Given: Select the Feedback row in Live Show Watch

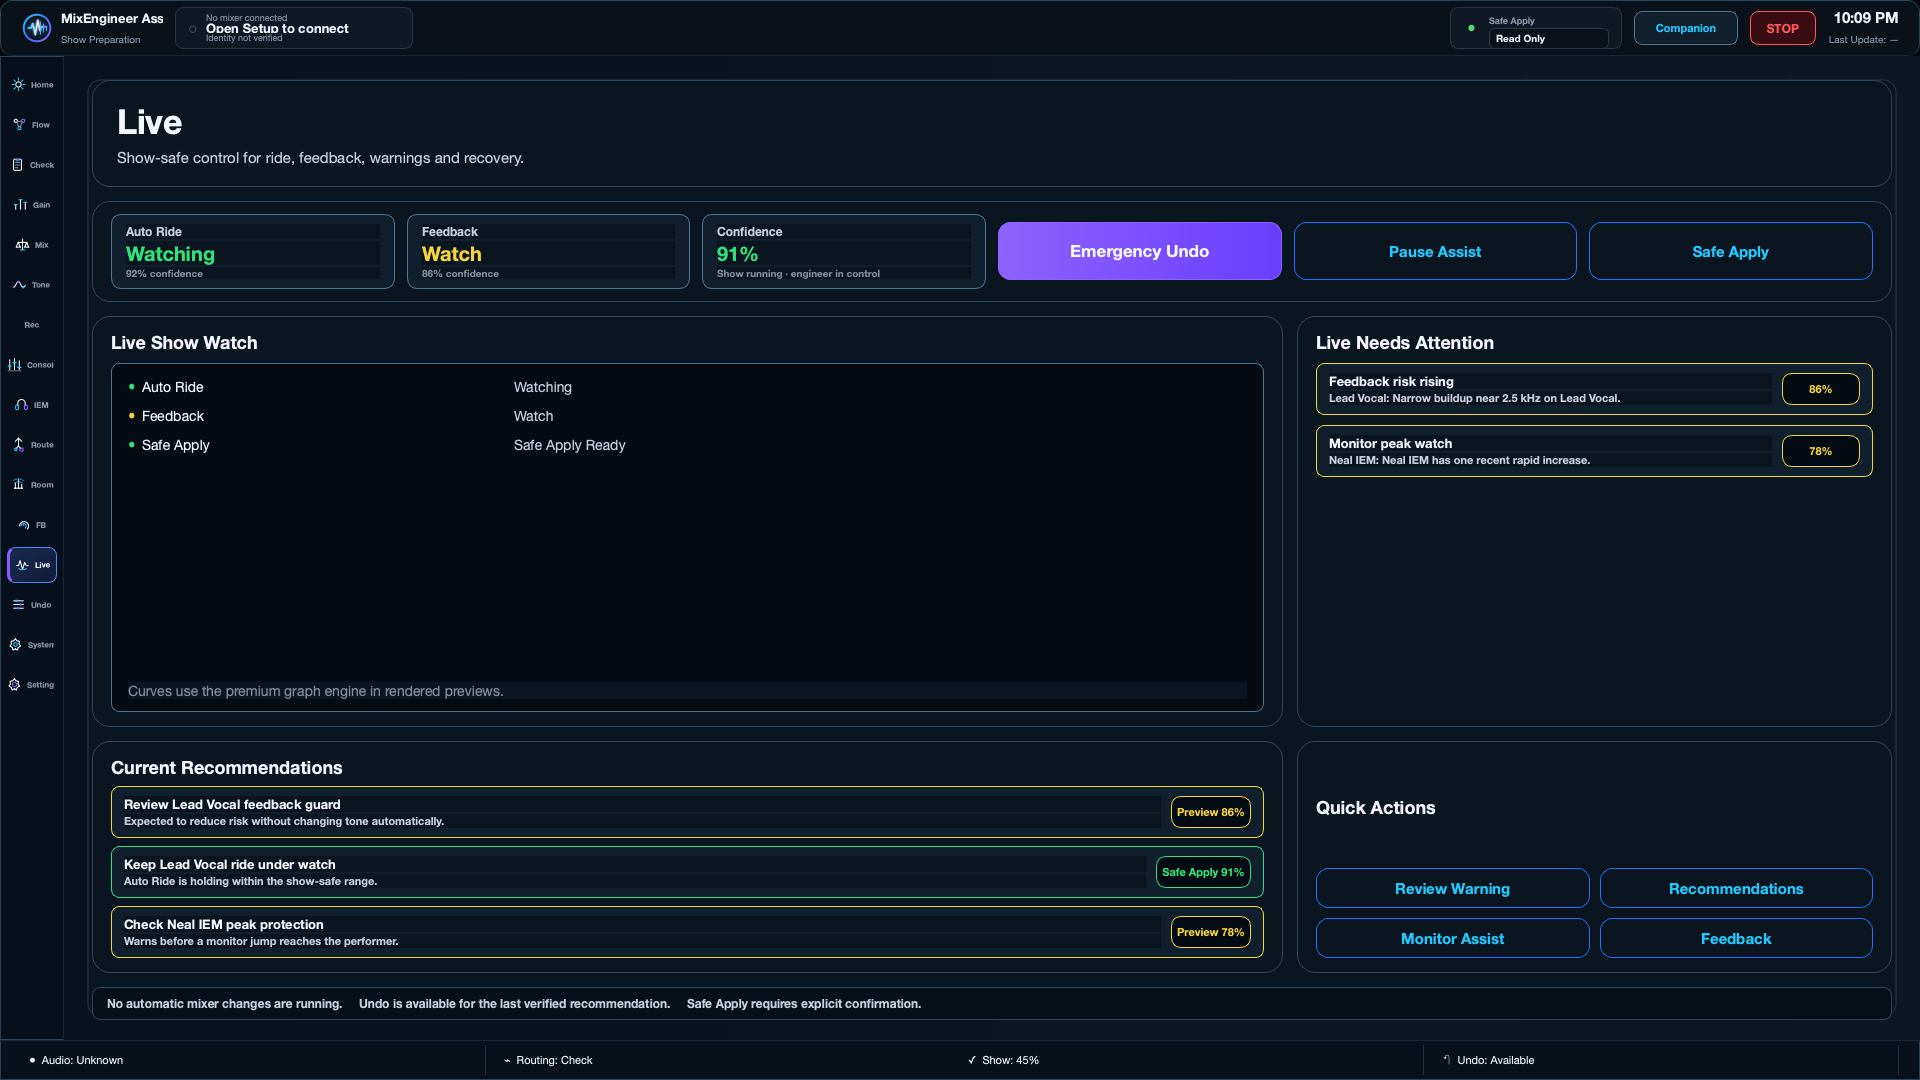Looking at the screenshot, I should tap(687, 416).
